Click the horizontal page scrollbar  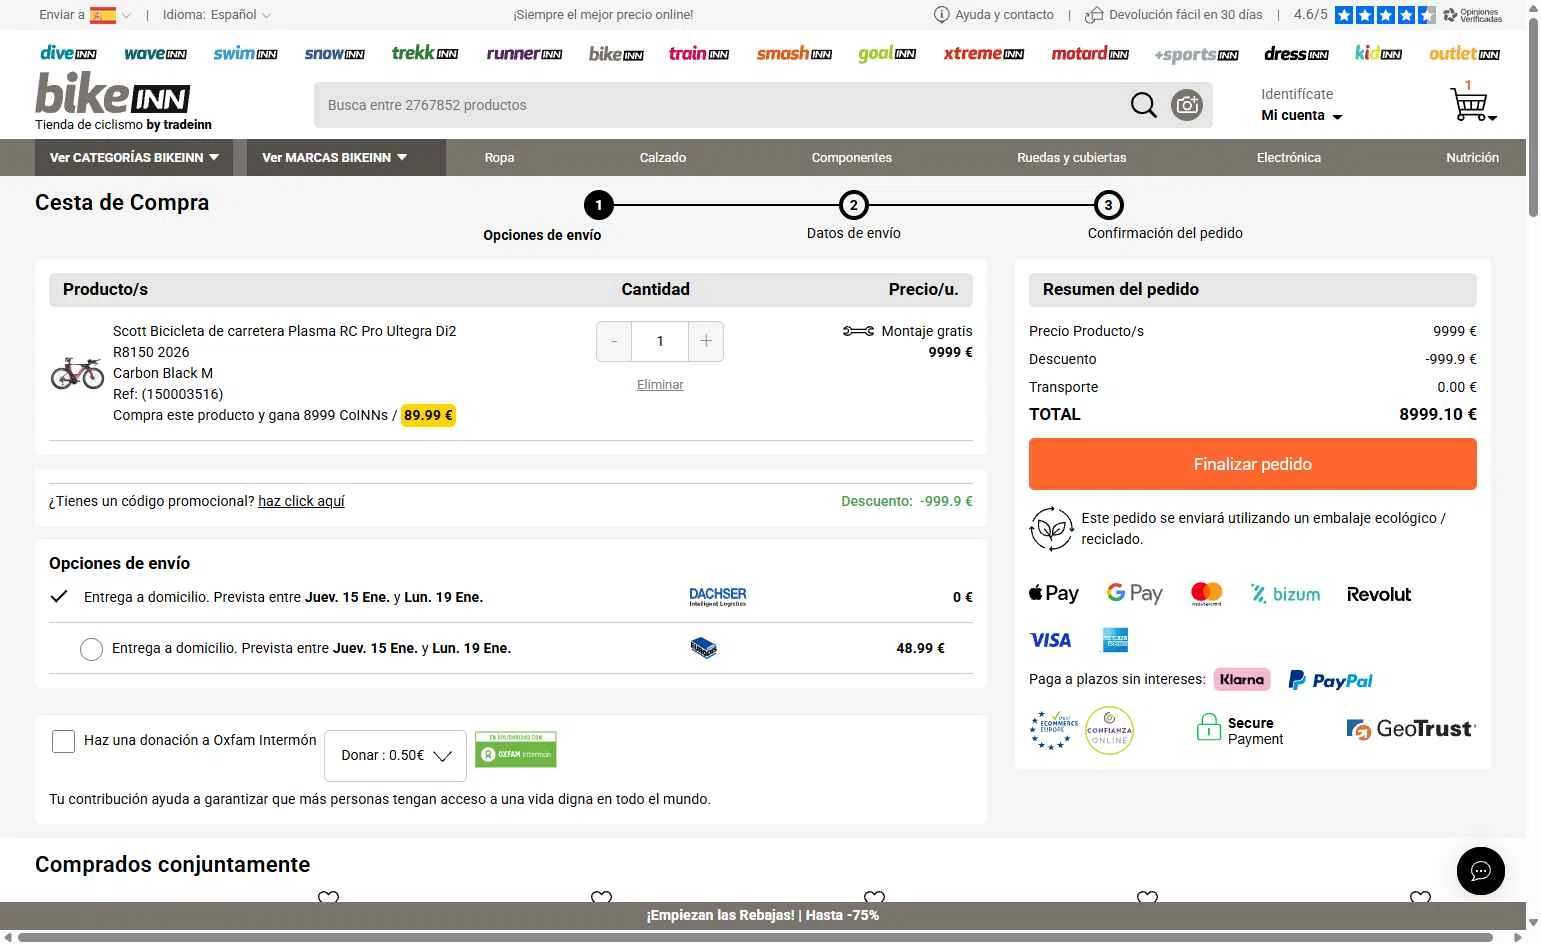coord(755,937)
